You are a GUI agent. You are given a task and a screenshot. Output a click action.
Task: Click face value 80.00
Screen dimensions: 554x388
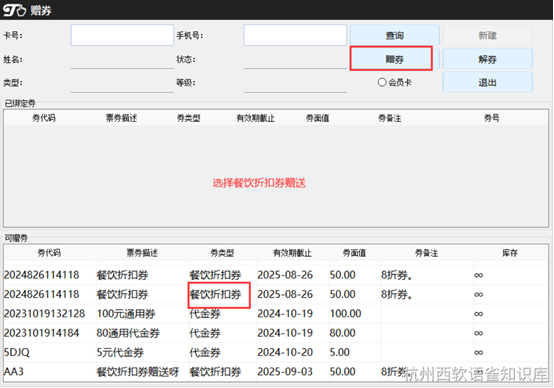tap(342, 333)
